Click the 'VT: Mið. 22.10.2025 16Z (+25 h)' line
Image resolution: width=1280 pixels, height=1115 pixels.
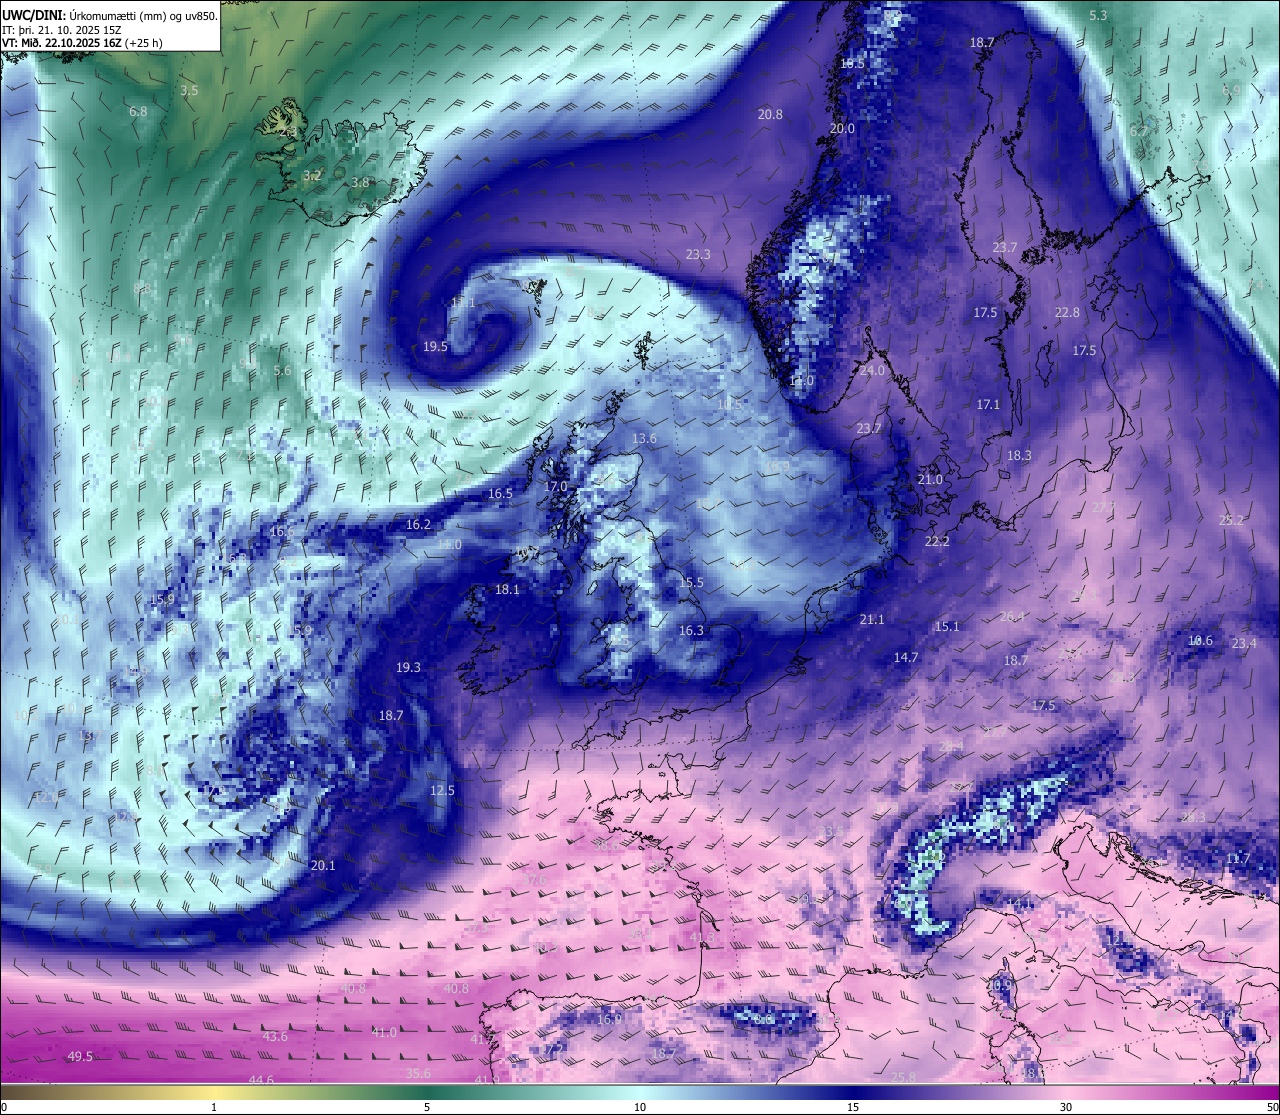click(x=83, y=43)
